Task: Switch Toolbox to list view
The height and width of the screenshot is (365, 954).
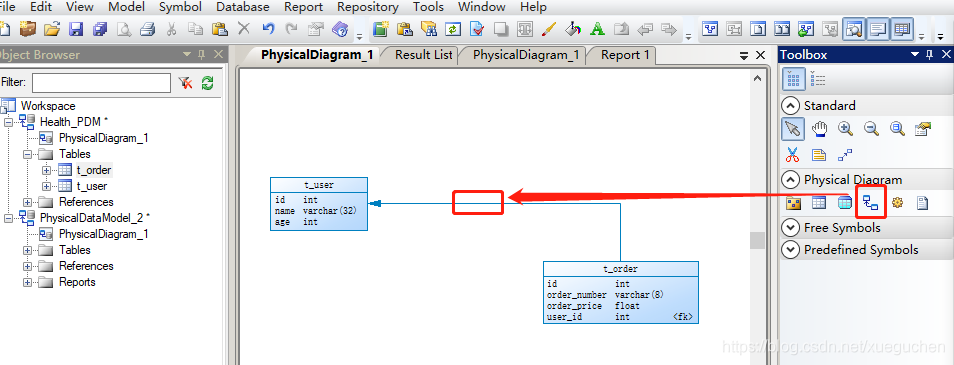Action: (x=818, y=80)
